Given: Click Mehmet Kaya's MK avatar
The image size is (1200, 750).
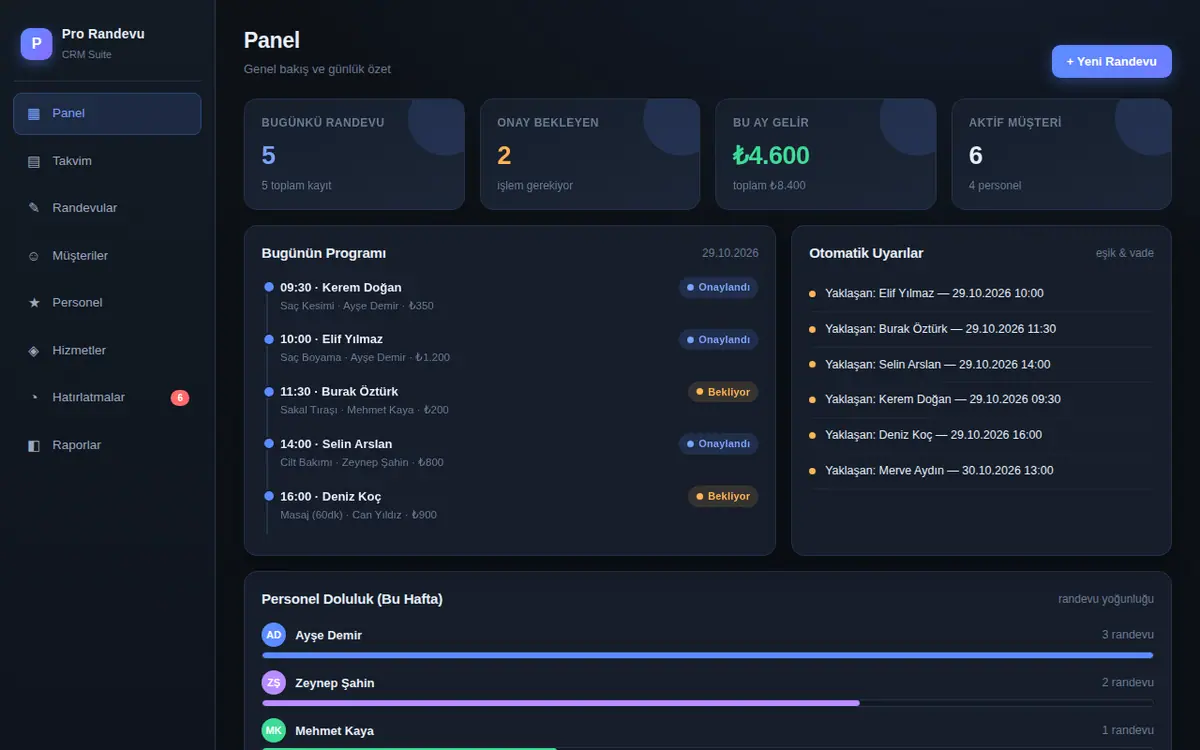Looking at the screenshot, I should pos(274,731).
